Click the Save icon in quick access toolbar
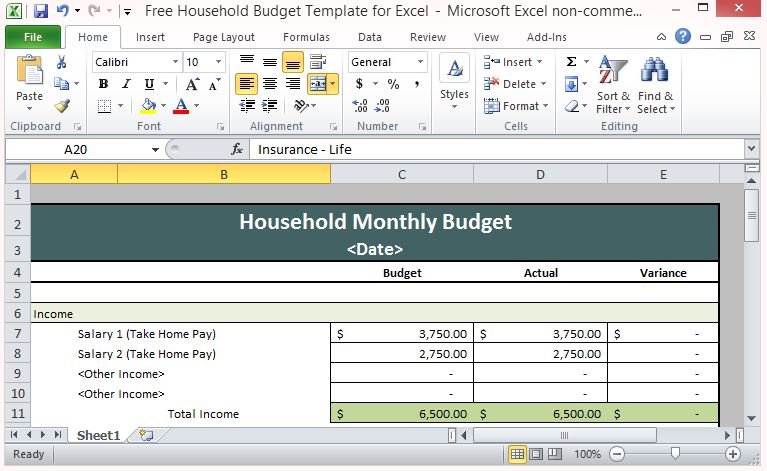The image size is (767, 471). pyautogui.click(x=41, y=11)
